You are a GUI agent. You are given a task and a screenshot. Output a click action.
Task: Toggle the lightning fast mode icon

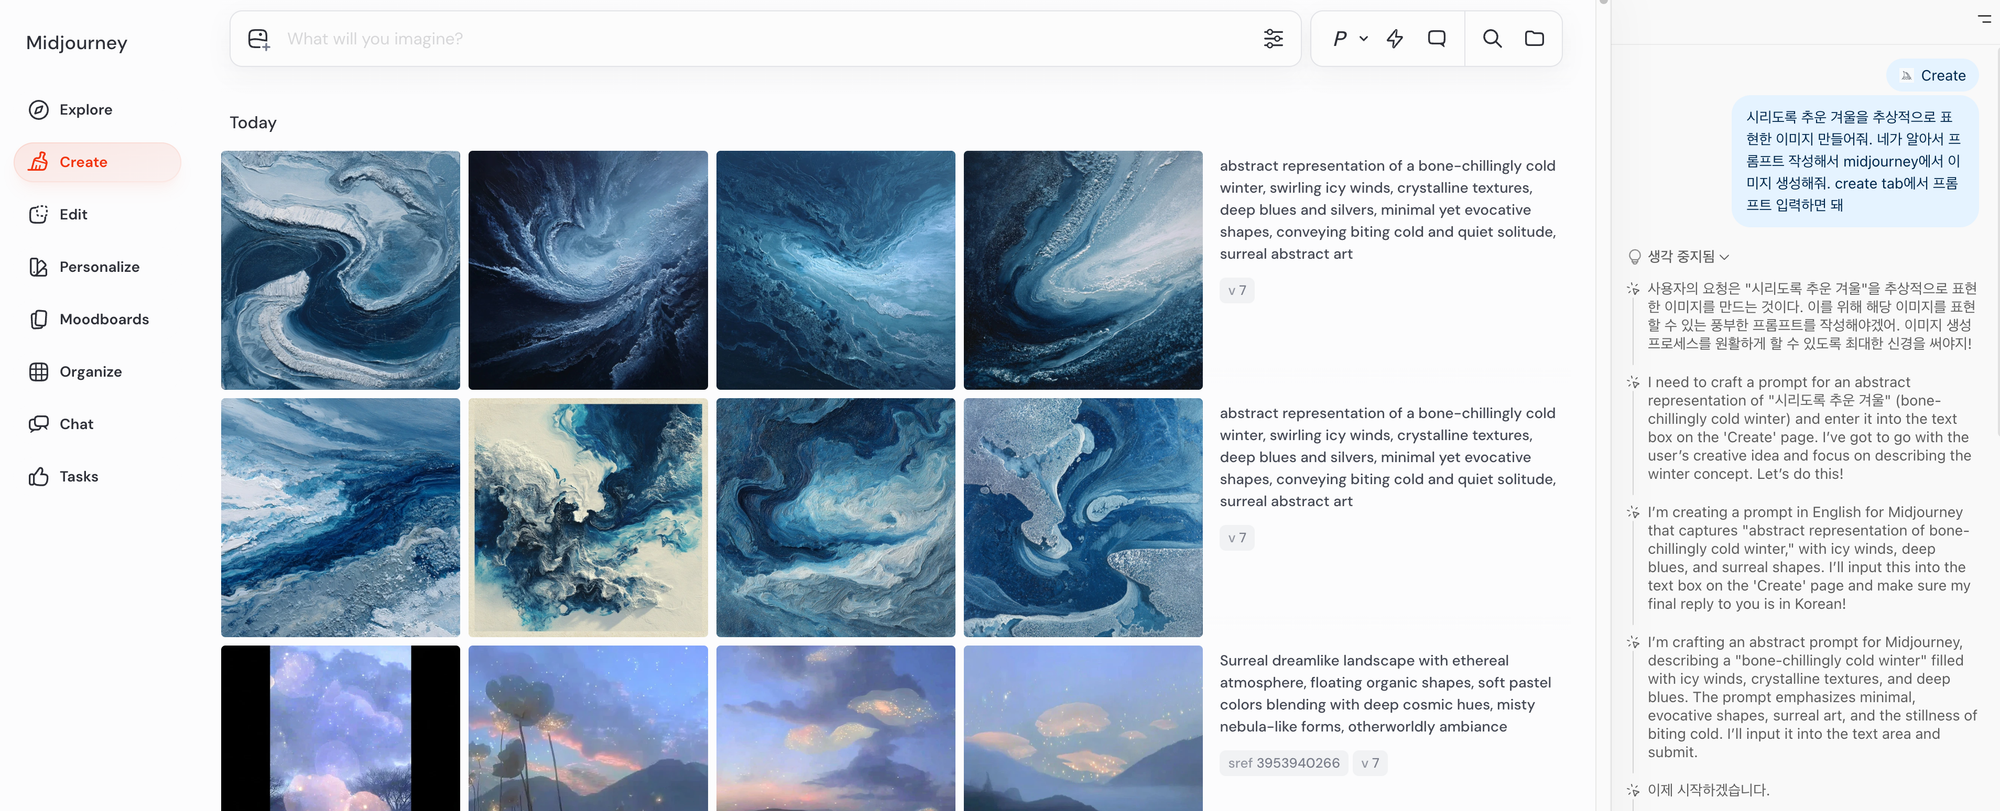[1395, 39]
